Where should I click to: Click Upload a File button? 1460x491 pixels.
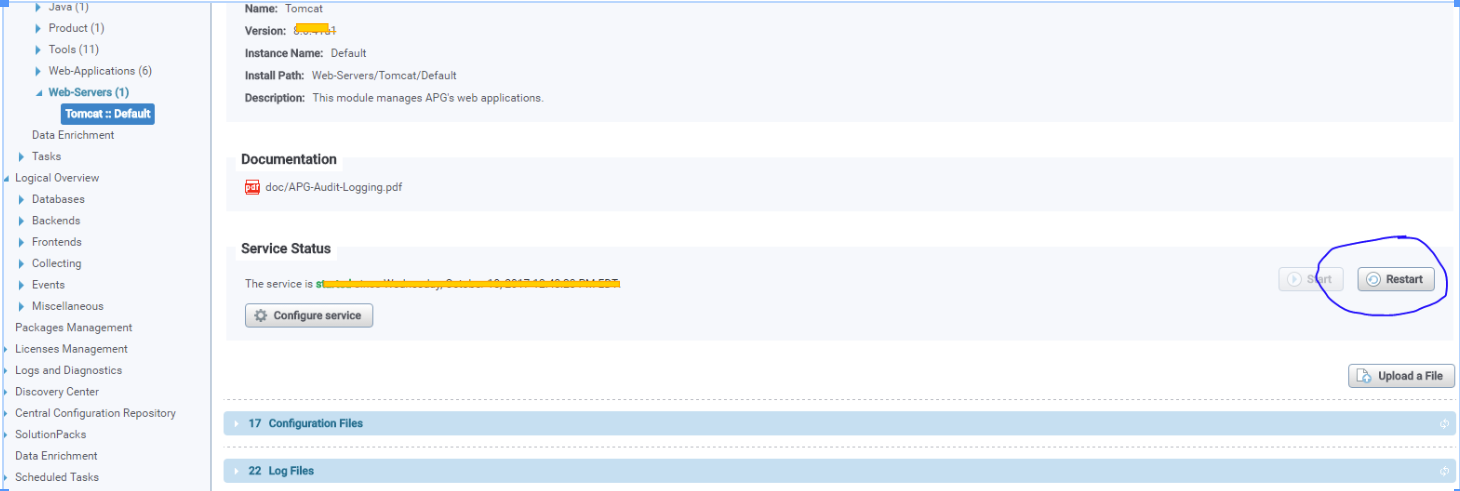pos(1401,376)
